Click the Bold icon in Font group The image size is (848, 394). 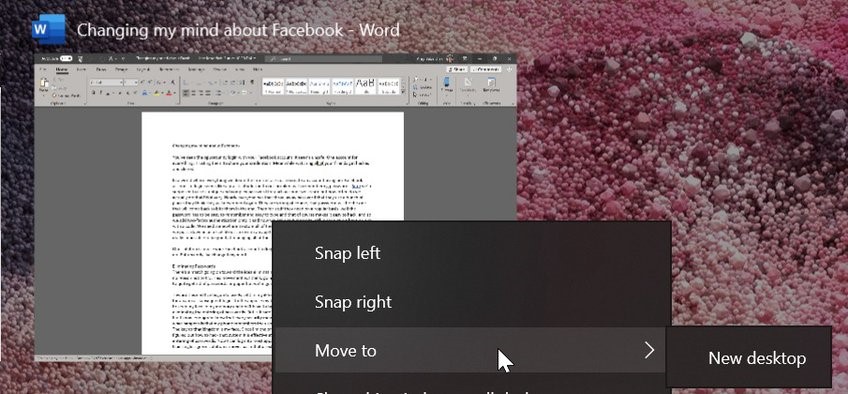(x=94, y=93)
